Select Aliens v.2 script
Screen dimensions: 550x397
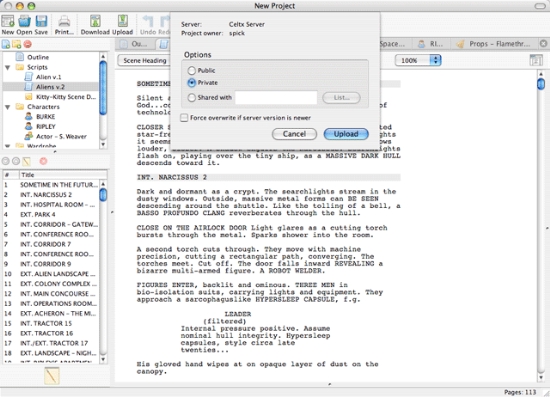(51, 87)
